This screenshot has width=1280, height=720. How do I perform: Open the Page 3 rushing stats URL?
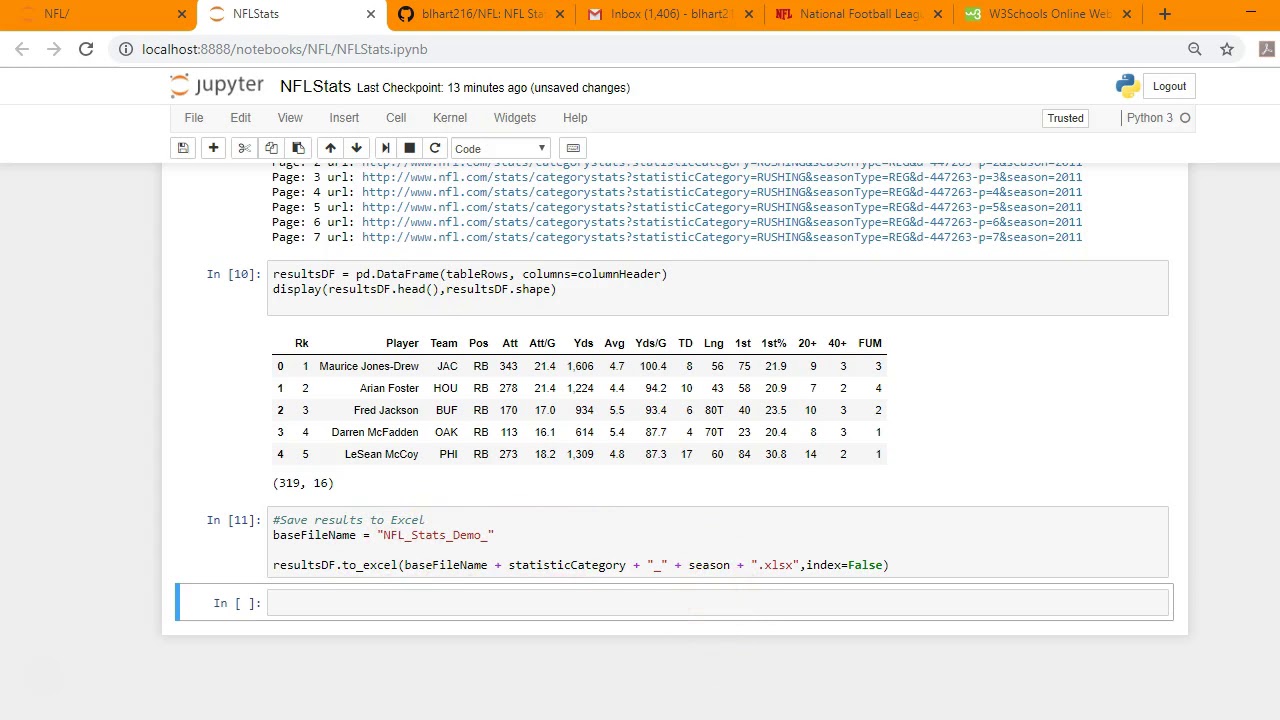click(722, 177)
